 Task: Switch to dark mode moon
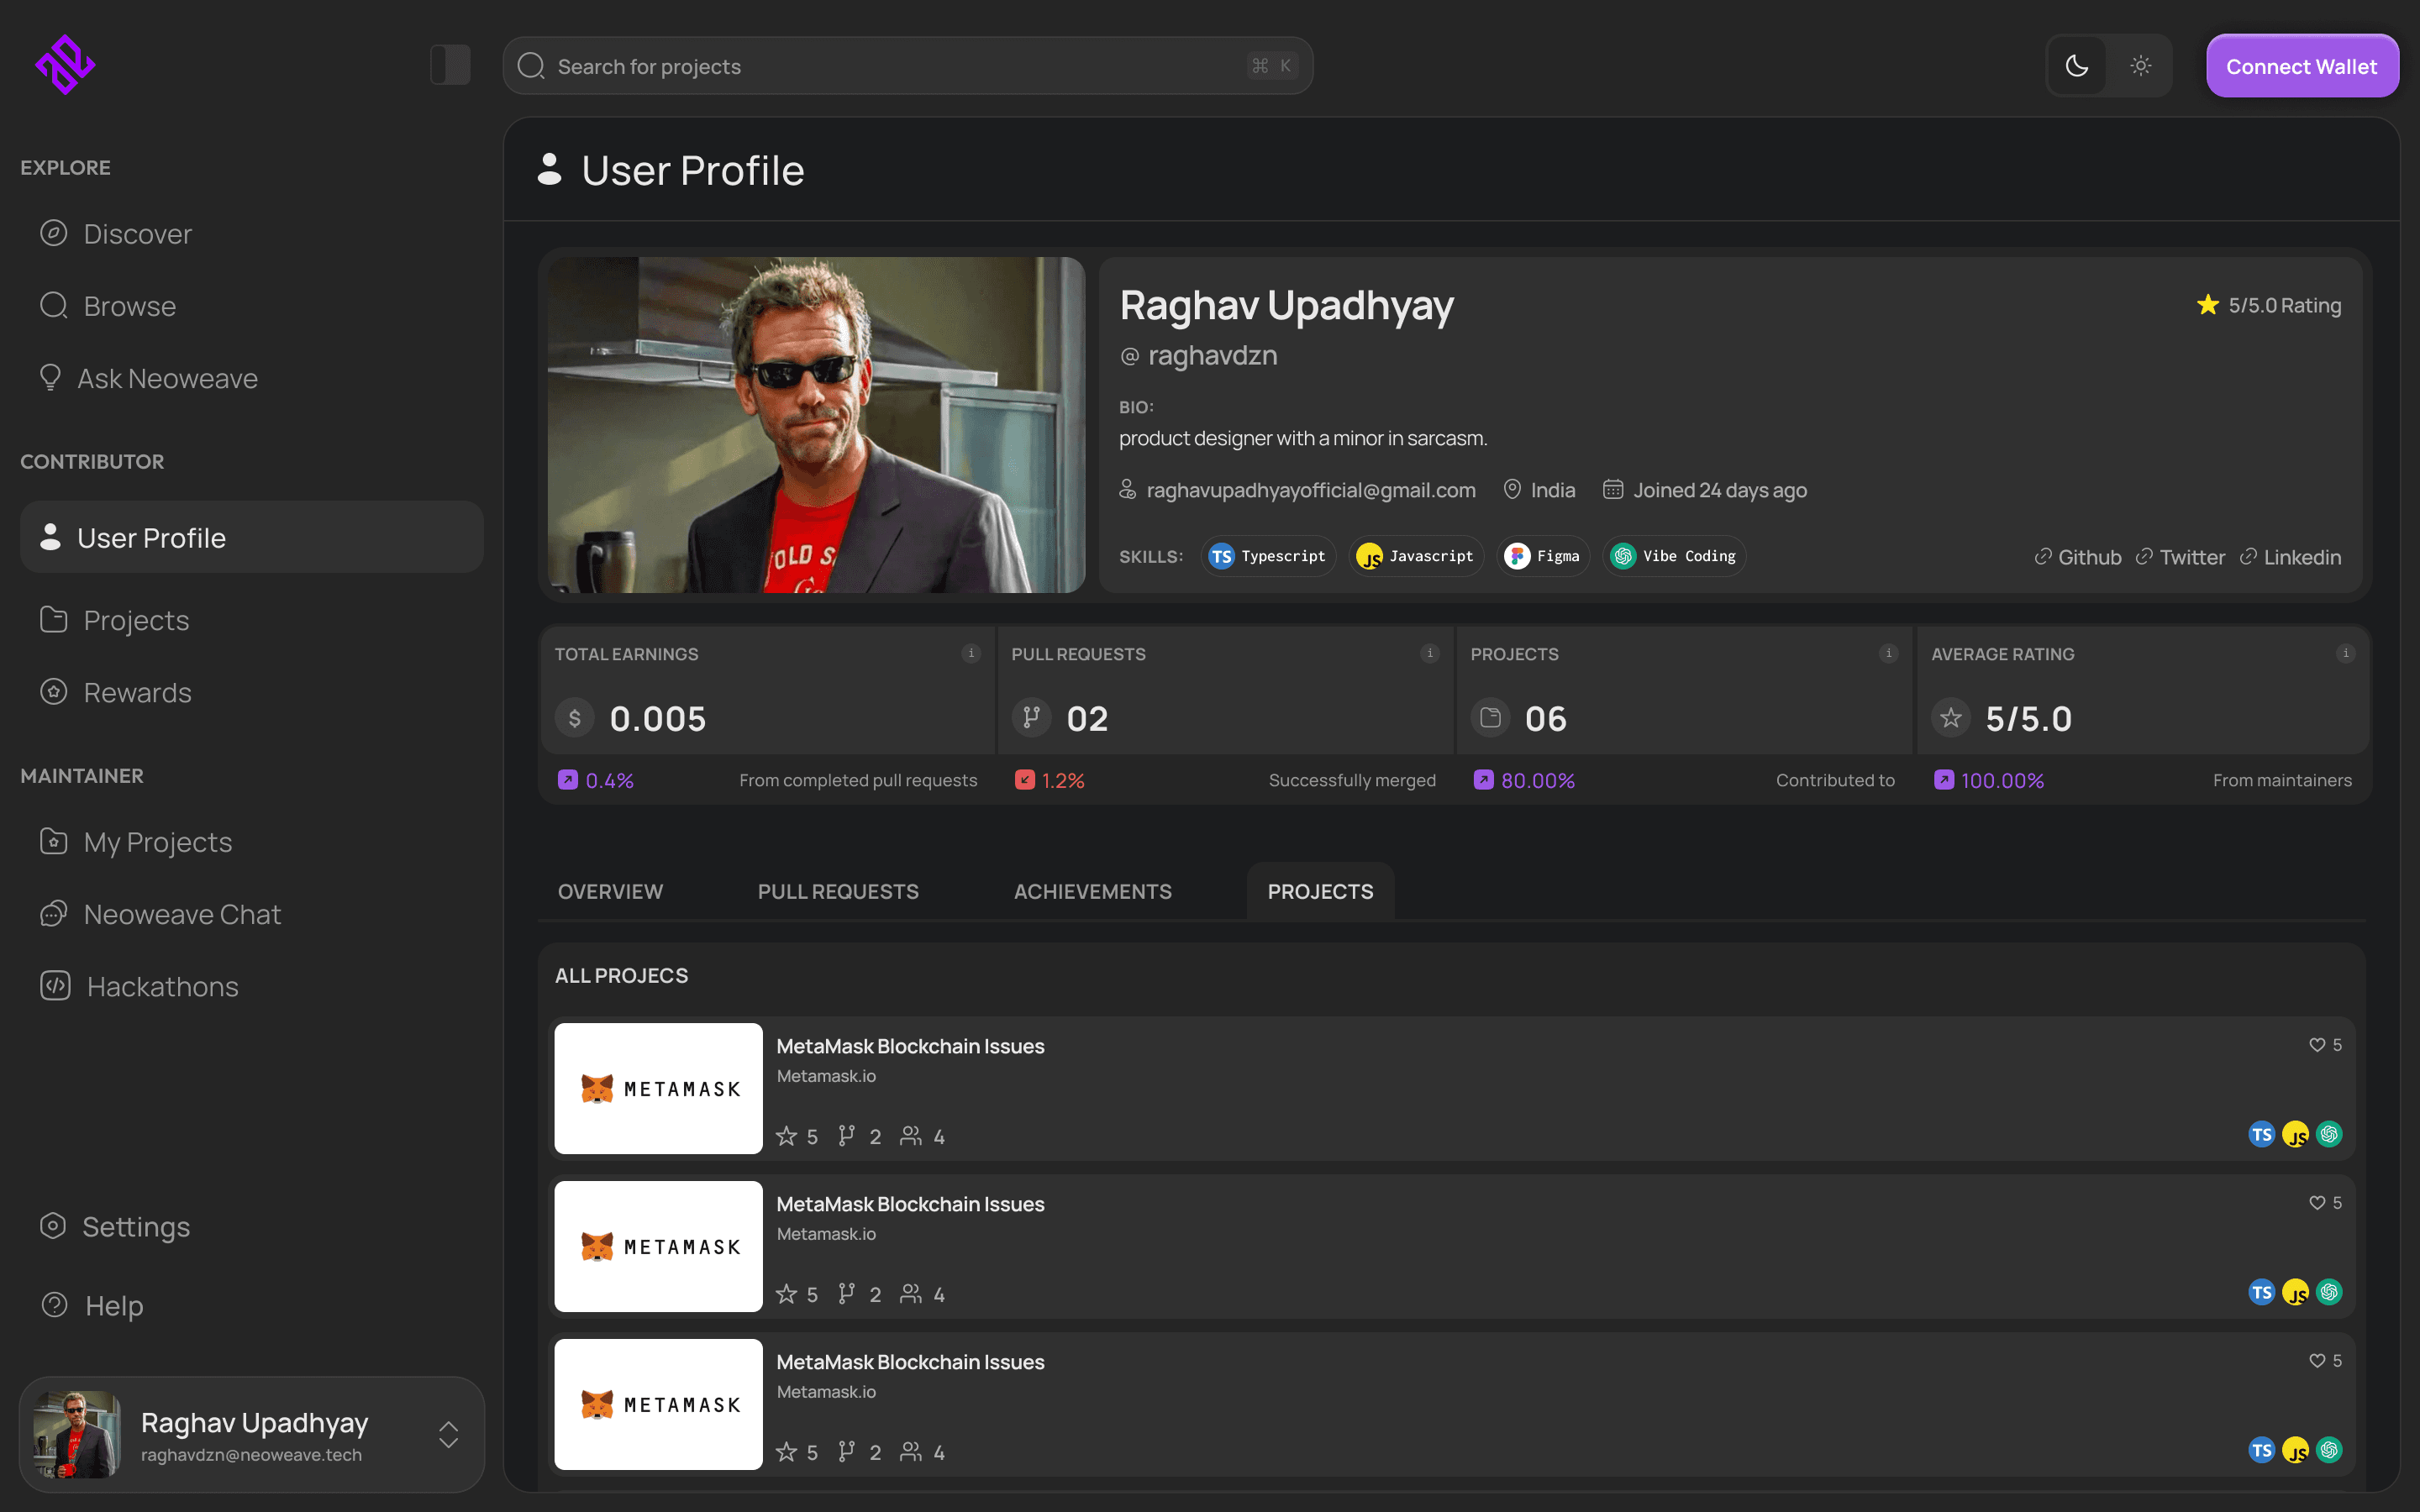tap(2077, 66)
